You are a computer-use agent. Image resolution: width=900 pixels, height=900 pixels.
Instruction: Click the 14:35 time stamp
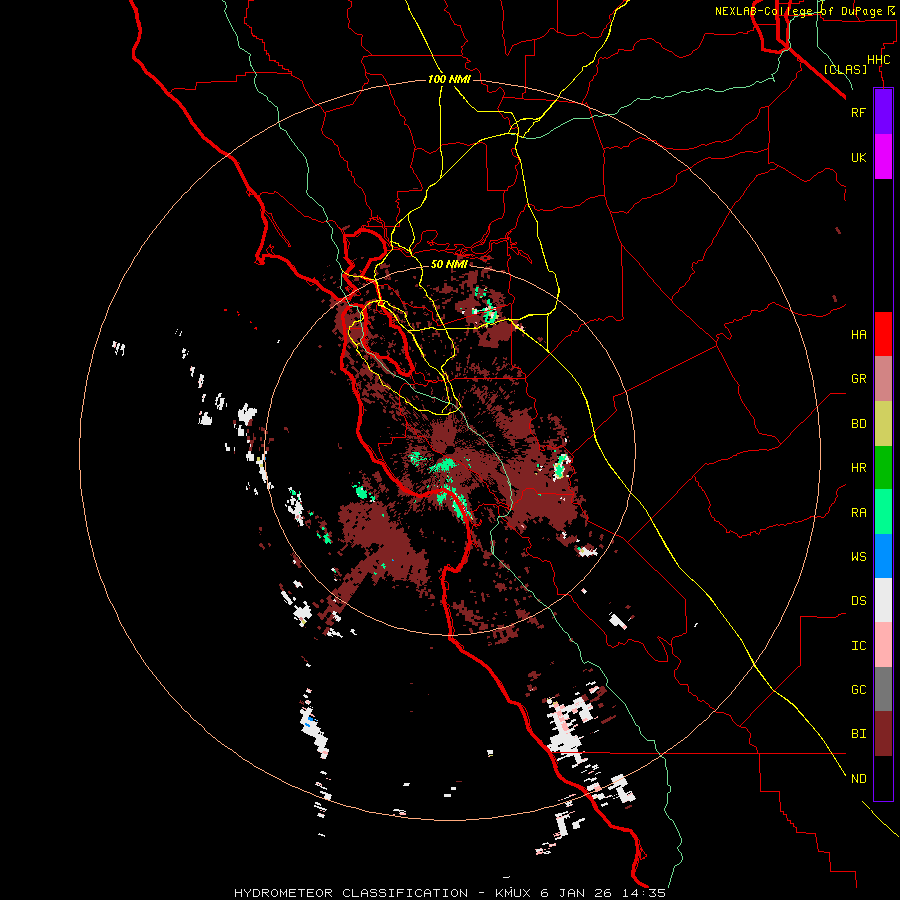(x=643, y=893)
